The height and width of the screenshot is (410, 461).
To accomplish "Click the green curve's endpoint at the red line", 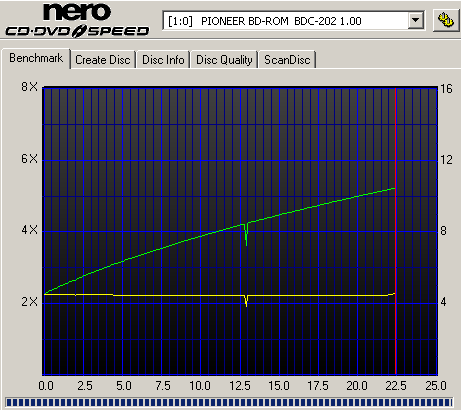I will [394, 189].
